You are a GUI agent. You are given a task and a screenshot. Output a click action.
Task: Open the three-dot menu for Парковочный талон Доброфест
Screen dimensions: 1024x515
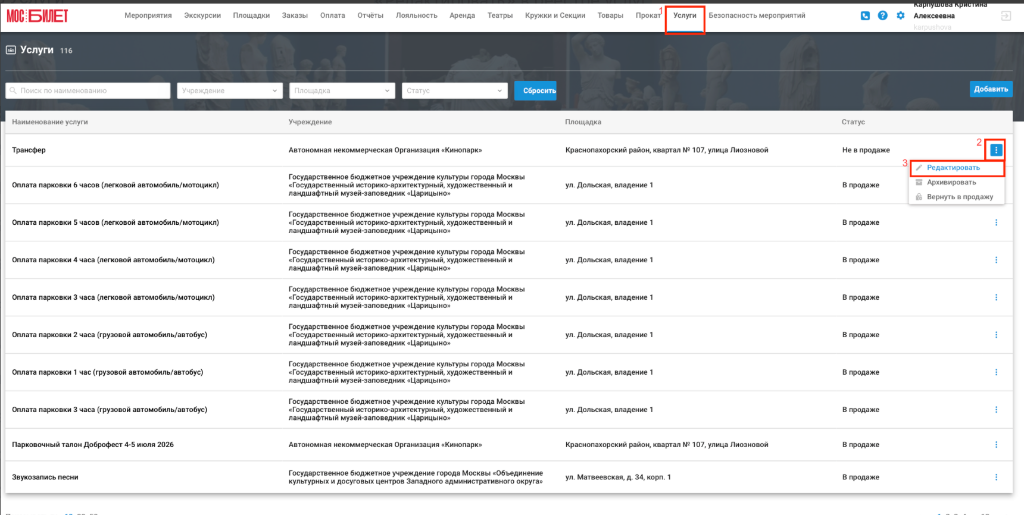pos(996,445)
